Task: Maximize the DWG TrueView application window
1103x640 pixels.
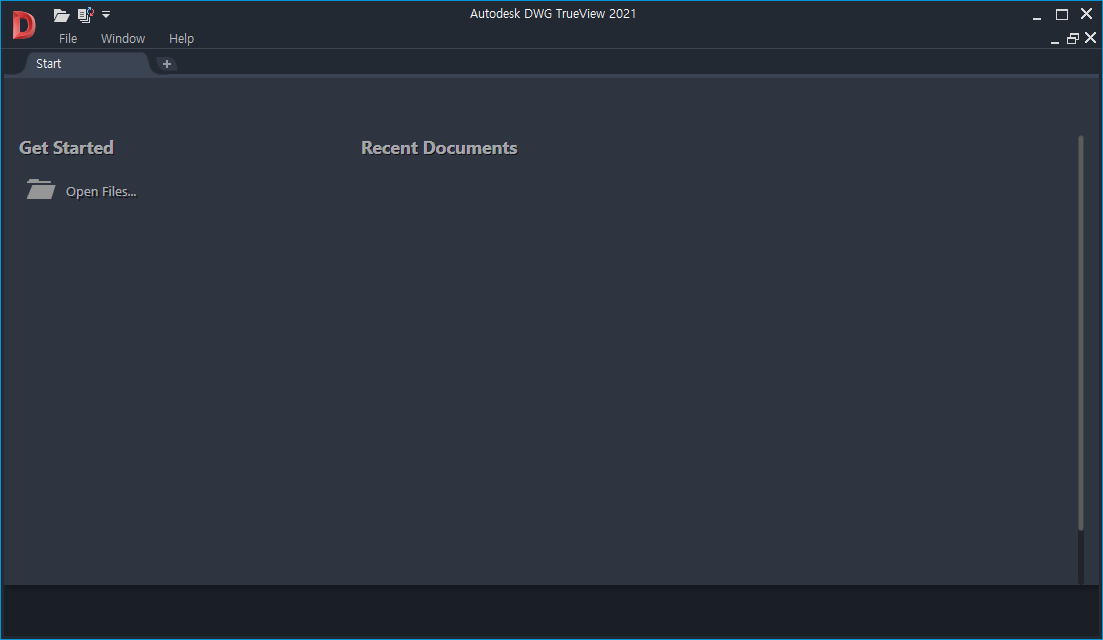Action: [1062, 14]
